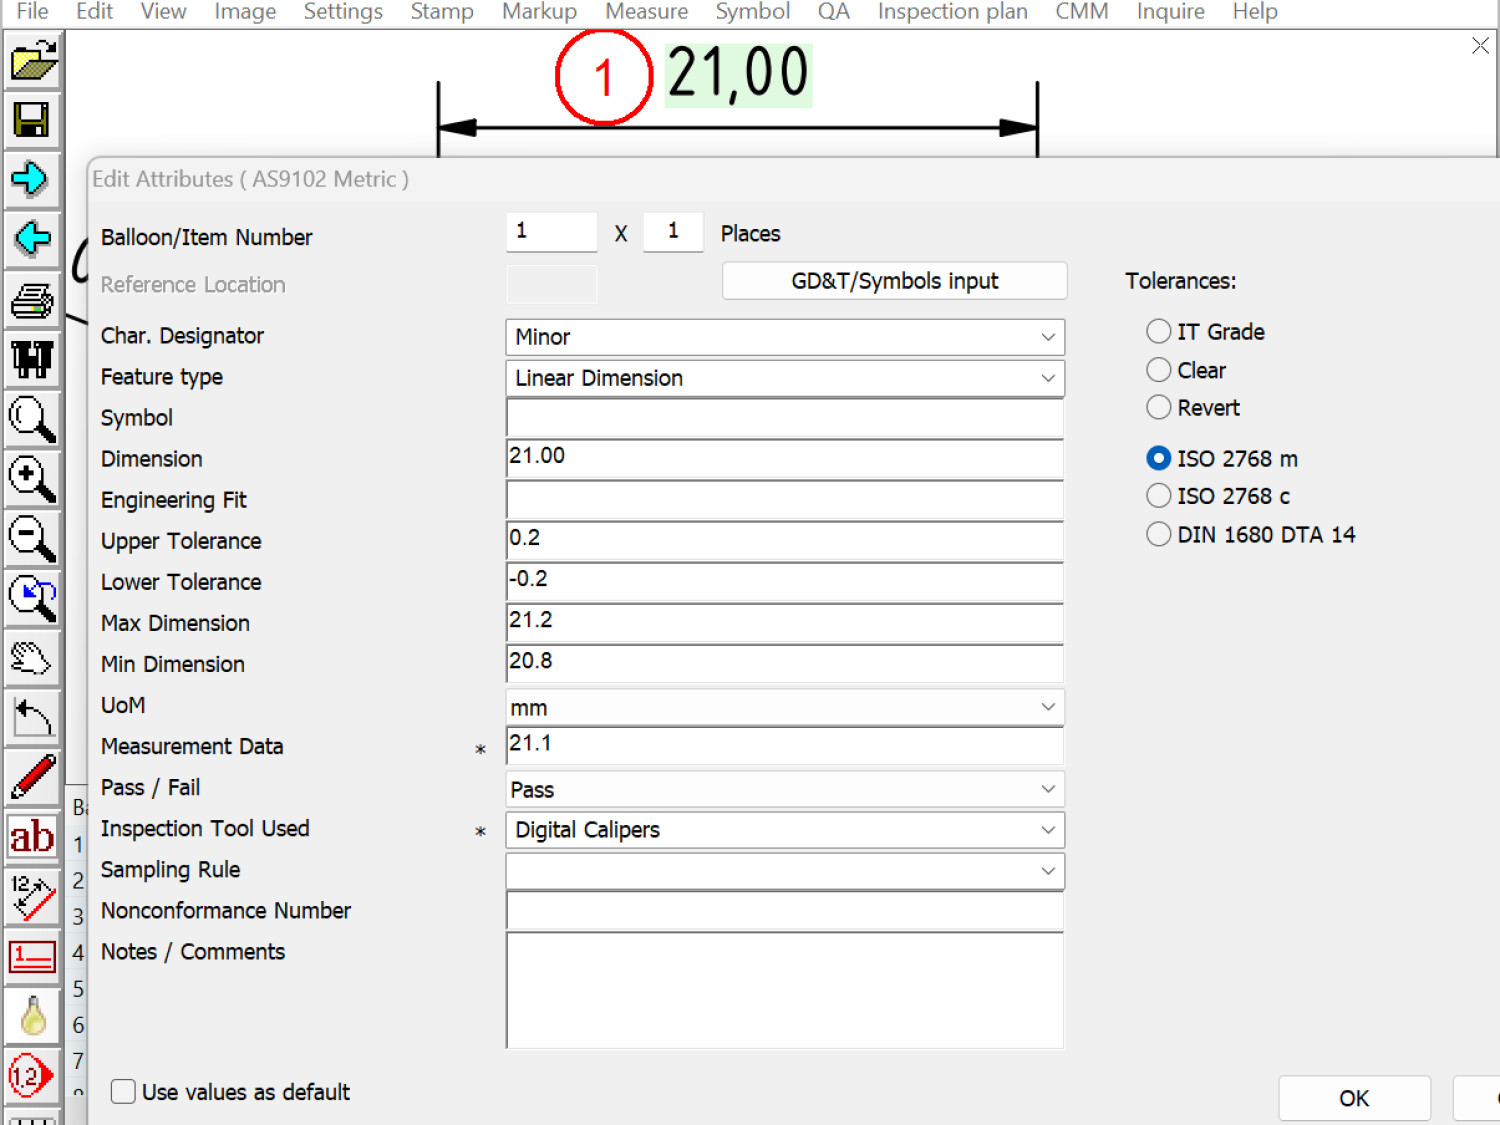Open the Feature type dropdown
Image resolution: width=1500 pixels, height=1125 pixels.
pyautogui.click(x=785, y=378)
